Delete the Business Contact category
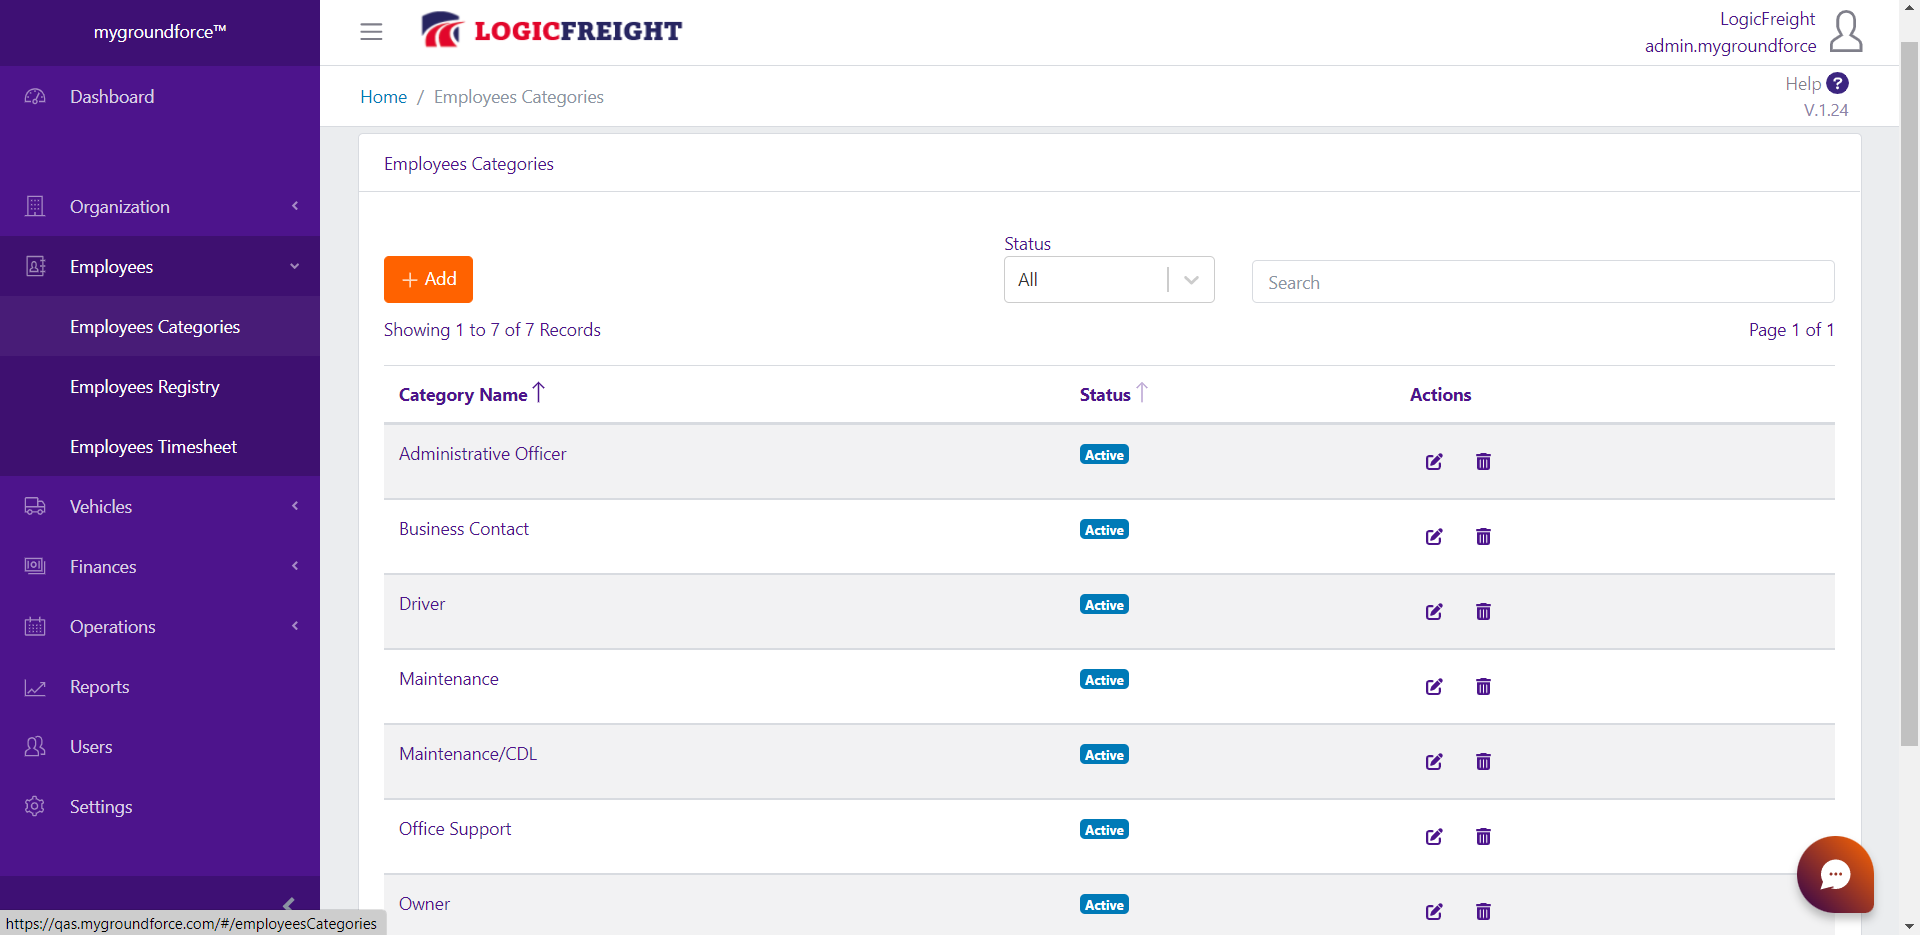This screenshot has height=935, width=1920. pyautogui.click(x=1483, y=536)
